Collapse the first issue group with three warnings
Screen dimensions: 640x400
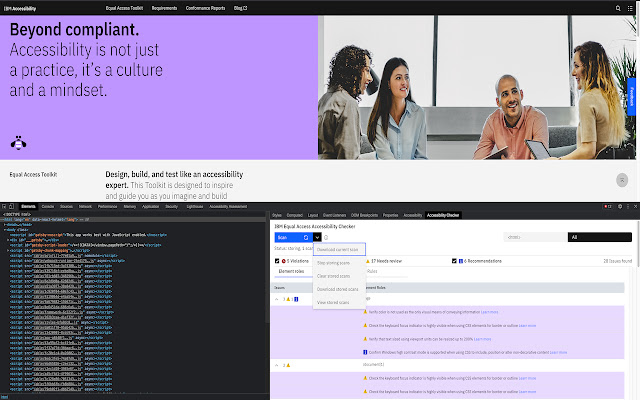[x=277, y=299]
